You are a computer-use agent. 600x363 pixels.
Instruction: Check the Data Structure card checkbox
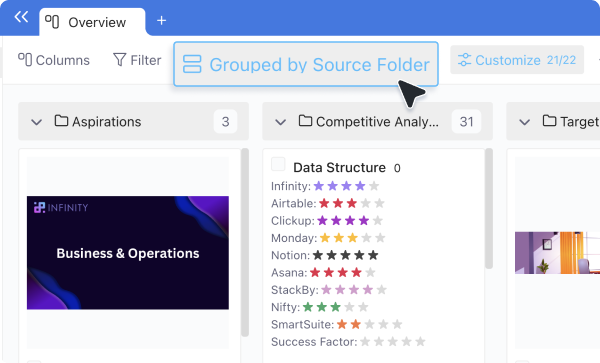tap(278, 164)
